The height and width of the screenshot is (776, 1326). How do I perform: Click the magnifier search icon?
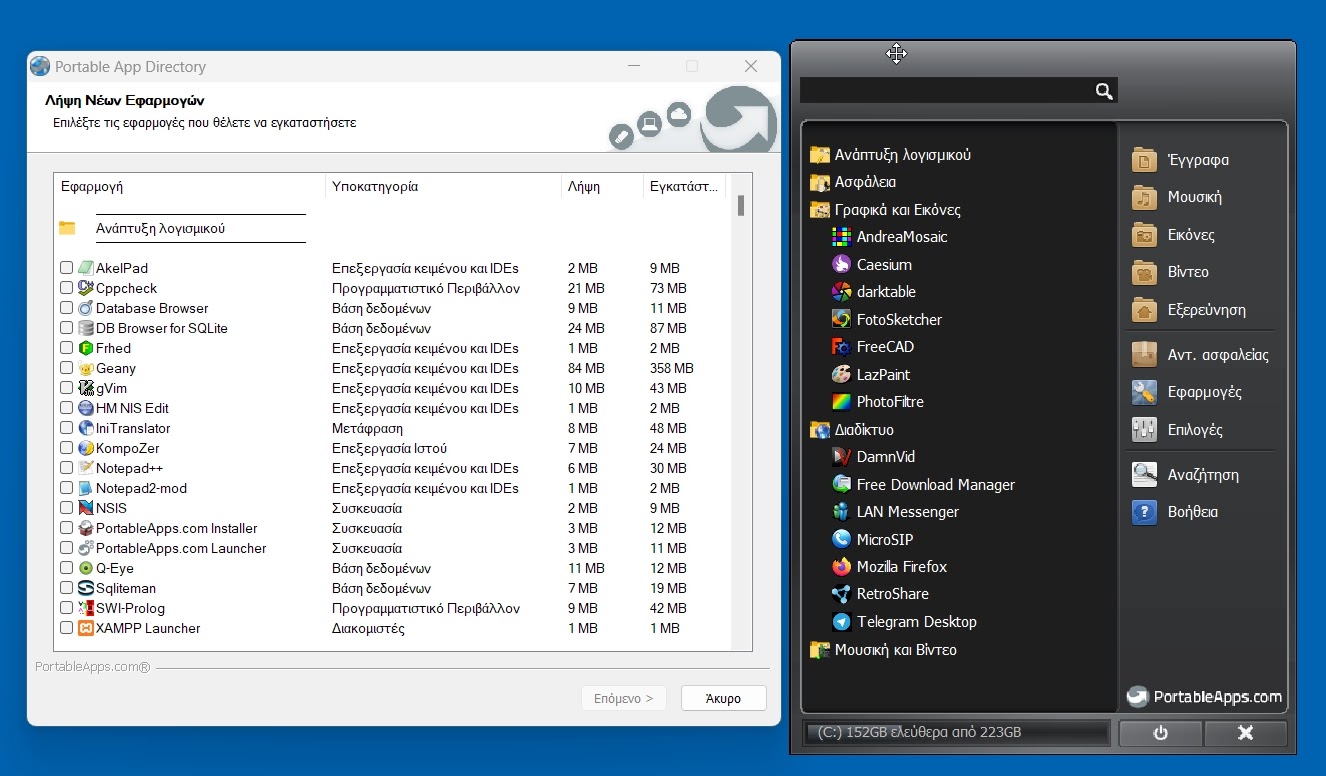pyautogui.click(x=1104, y=91)
